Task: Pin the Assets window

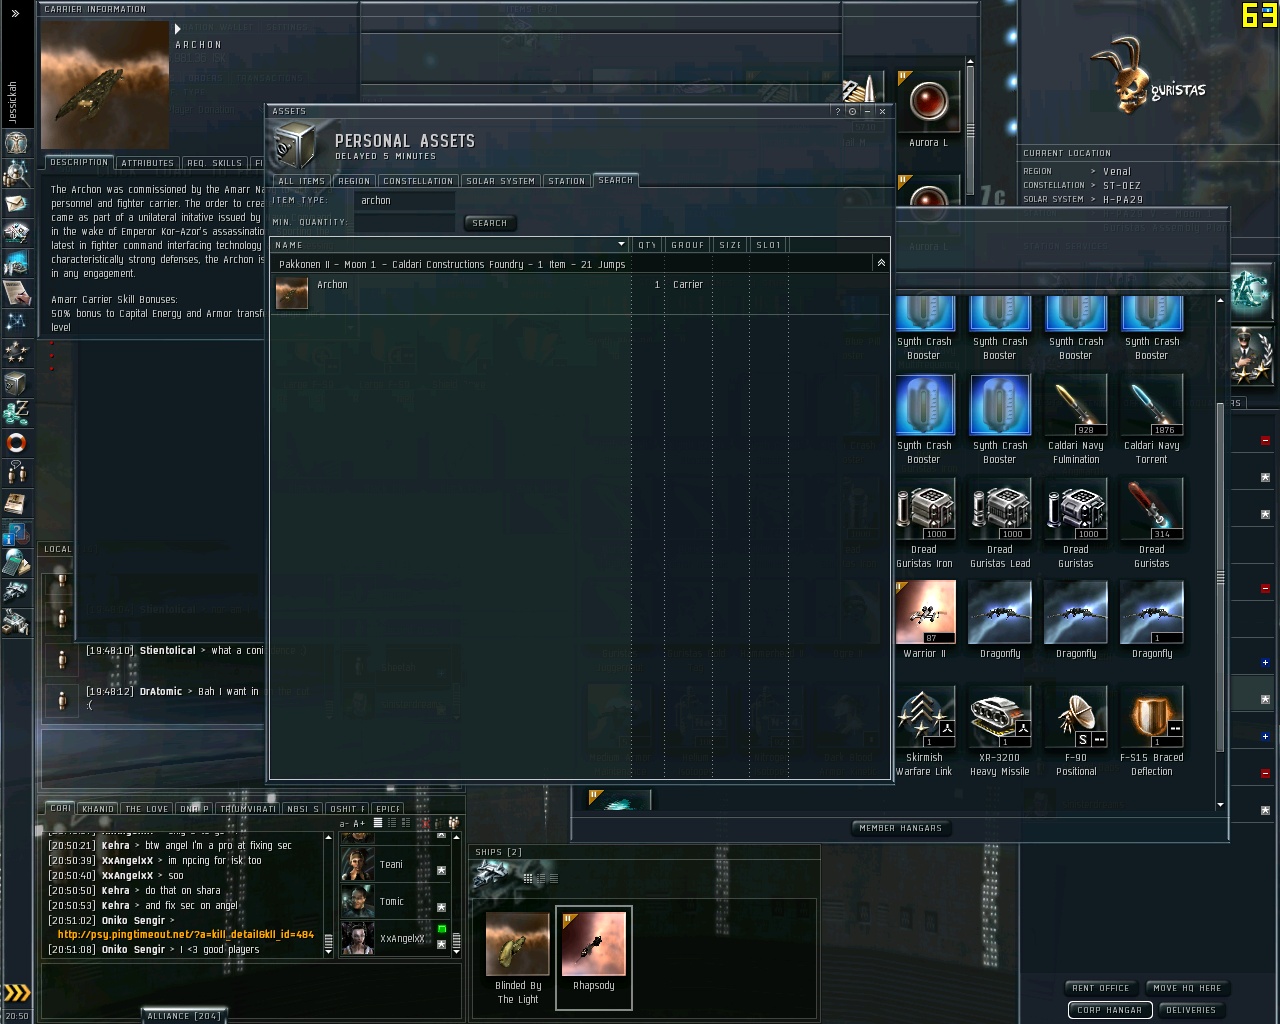Action: coord(852,111)
